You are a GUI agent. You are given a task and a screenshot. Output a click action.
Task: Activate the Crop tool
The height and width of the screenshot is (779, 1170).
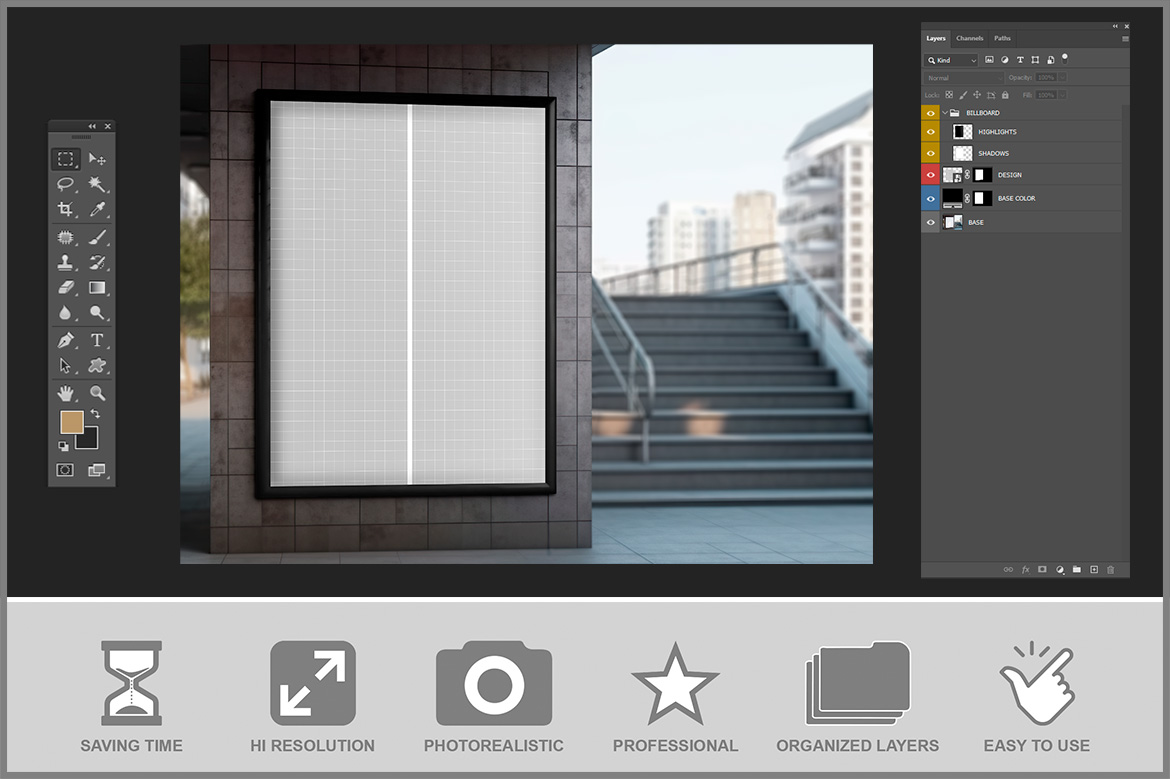click(65, 210)
